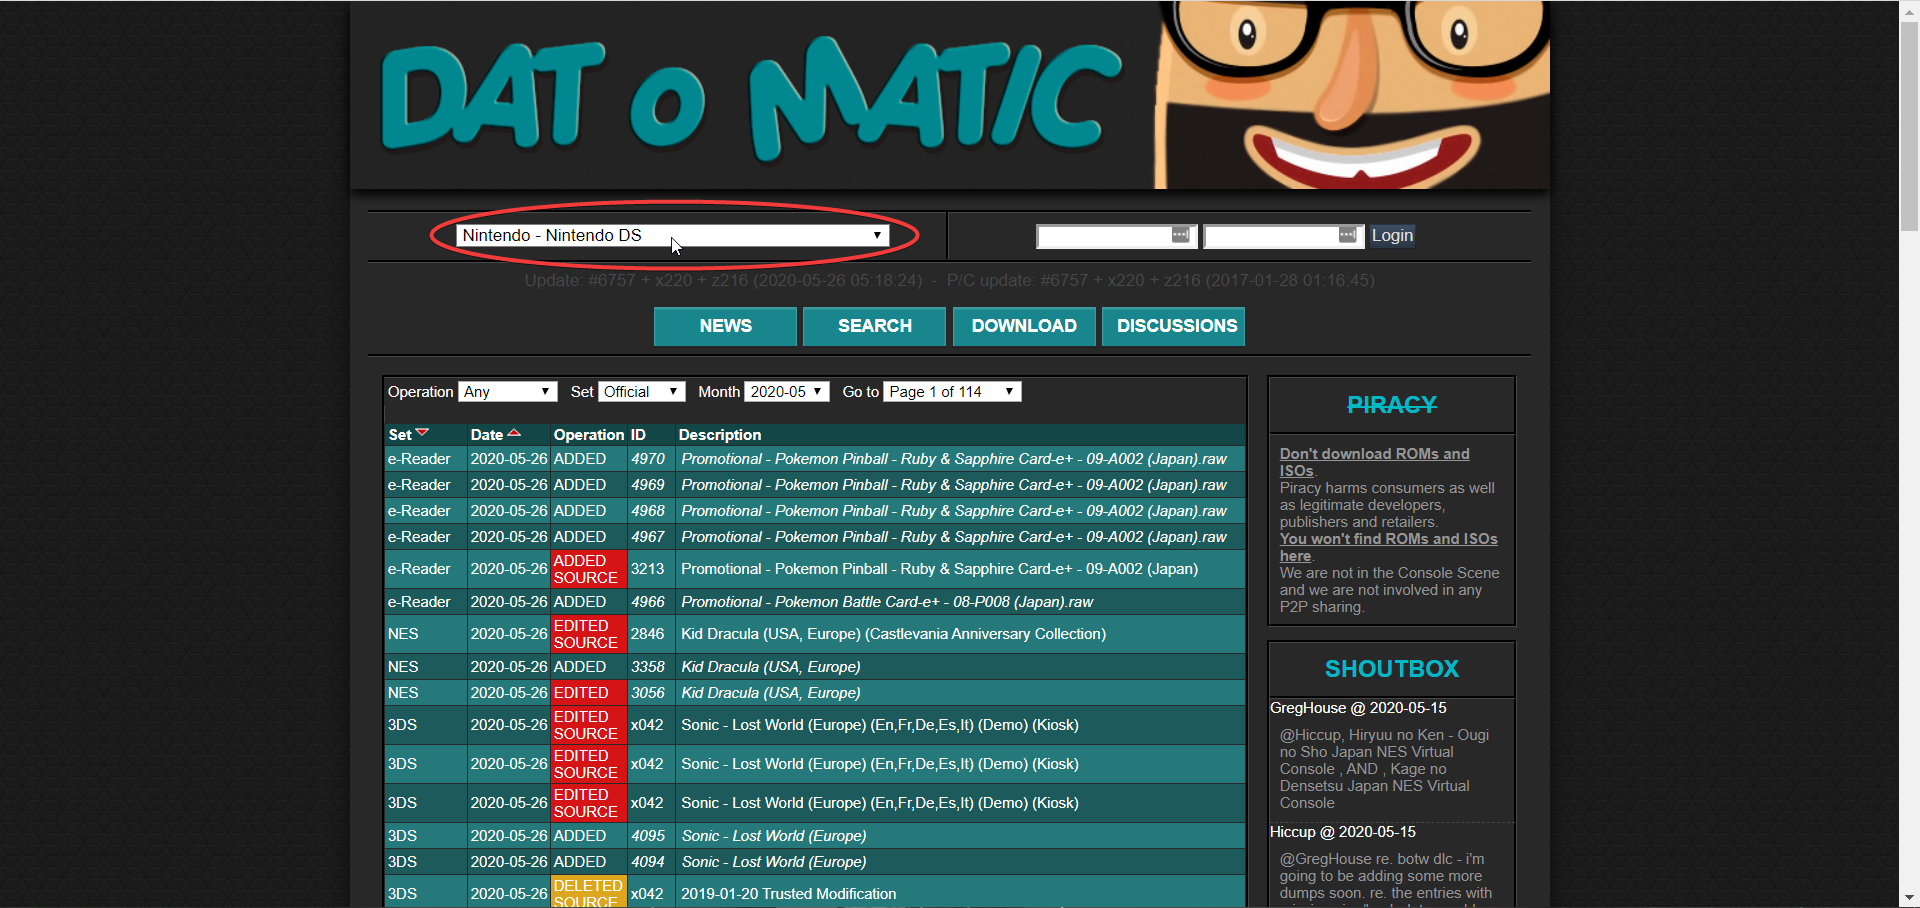
Task: Click the Dat-o-Matic logo banner
Action: tap(950, 95)
